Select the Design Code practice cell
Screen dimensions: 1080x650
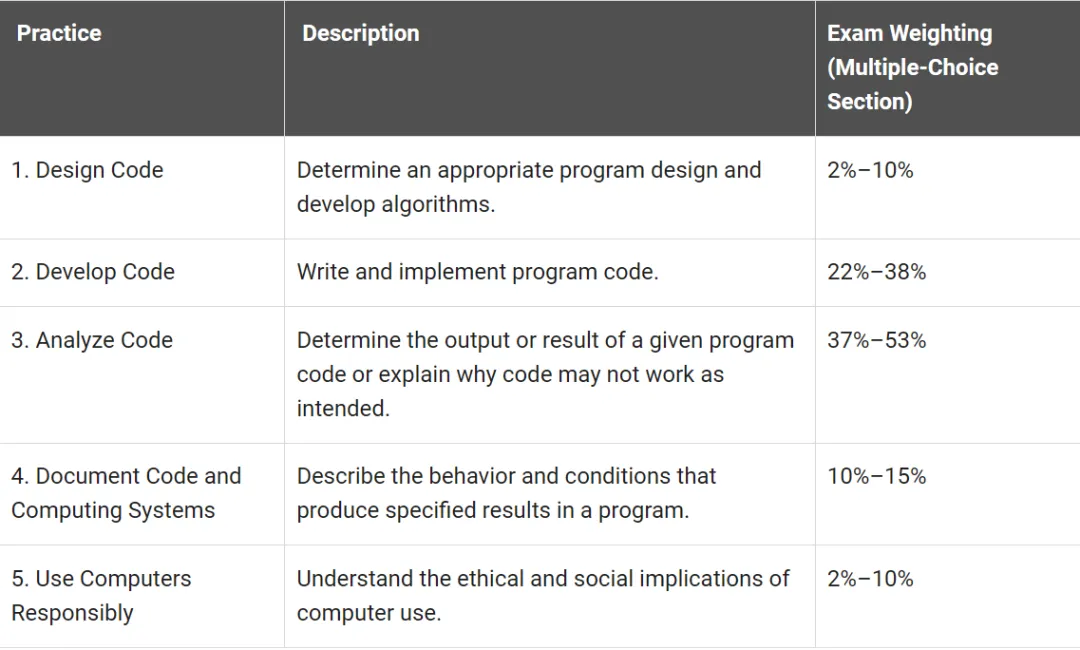click(87, 170)
